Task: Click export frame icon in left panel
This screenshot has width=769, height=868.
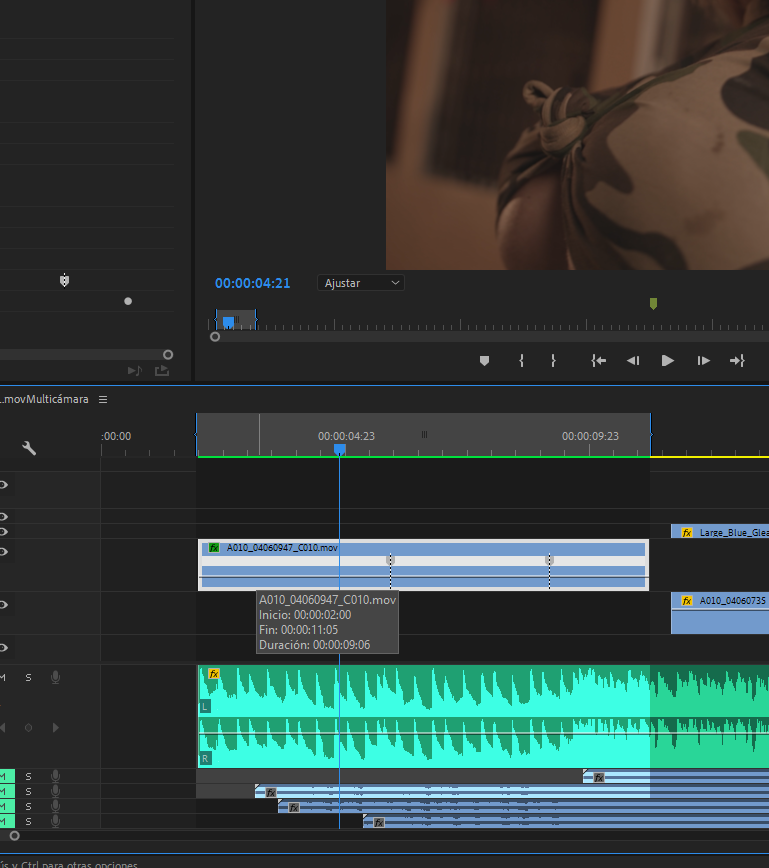Action: coord(162,370)
